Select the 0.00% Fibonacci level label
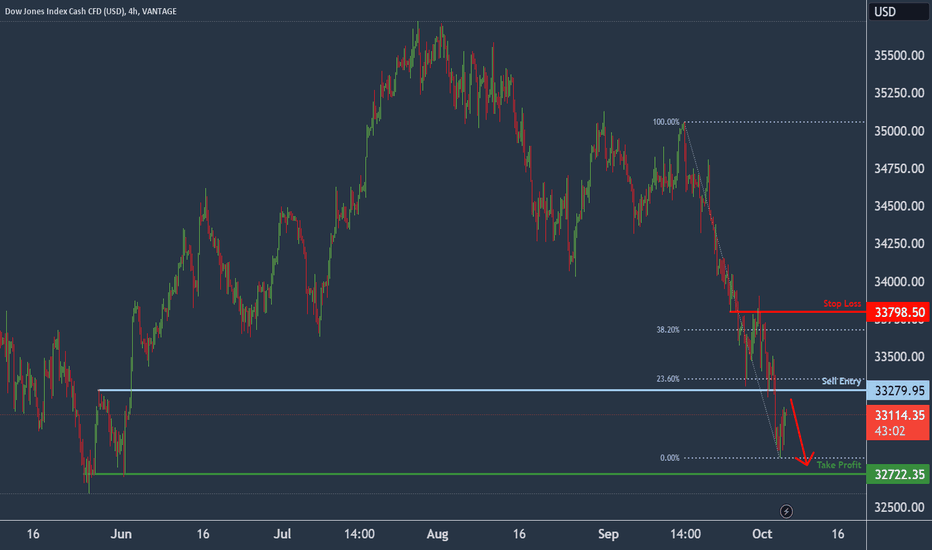Viewport: 932px width, 550px height. pos(669,458)
